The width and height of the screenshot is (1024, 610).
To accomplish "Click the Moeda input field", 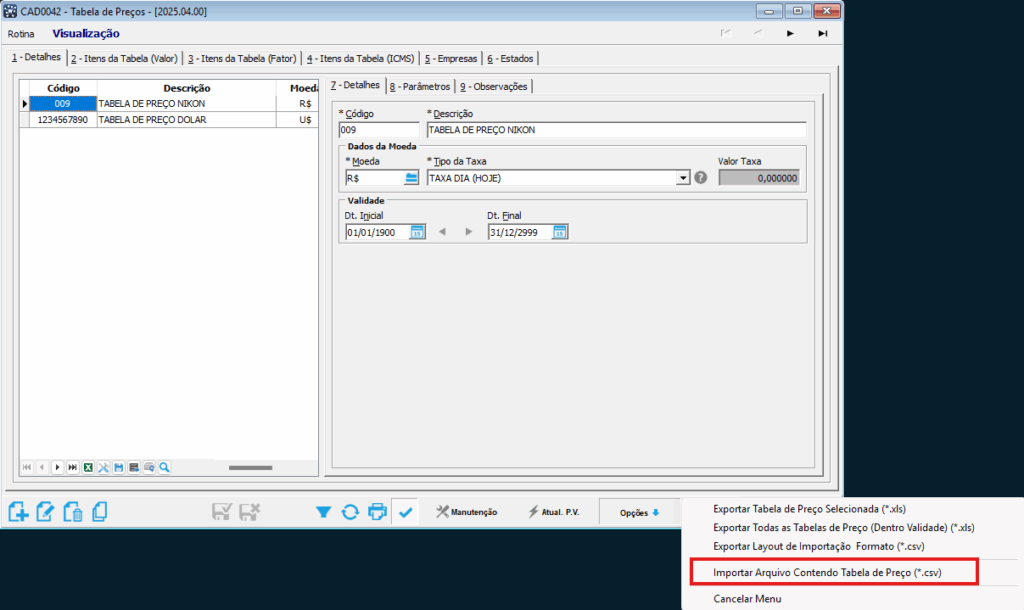I will pos(374,178).
